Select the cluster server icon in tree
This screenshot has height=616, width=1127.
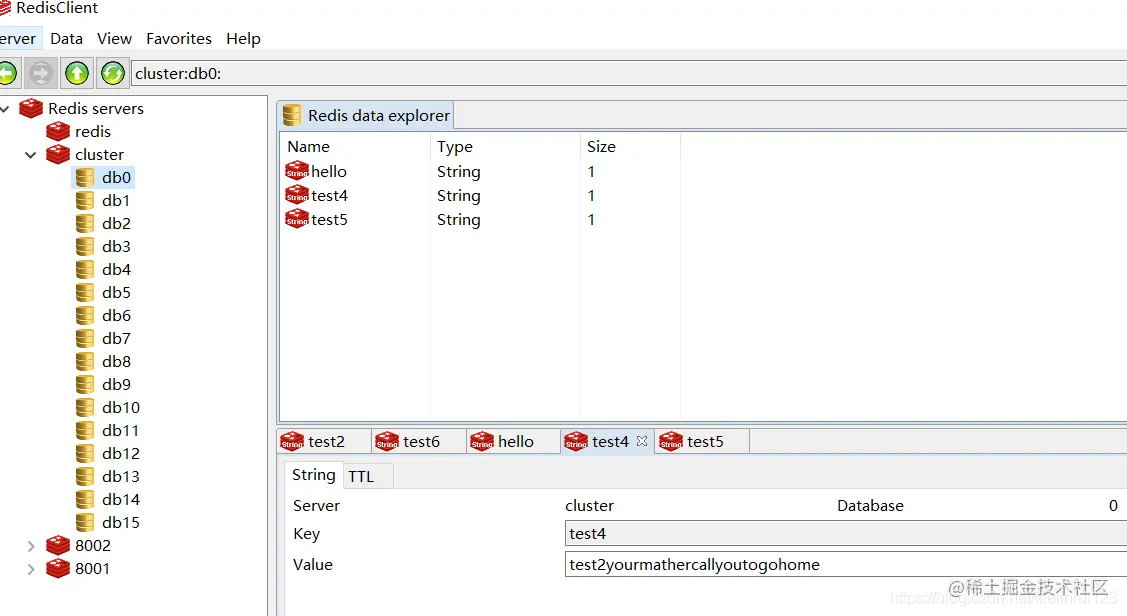(58, 155)
